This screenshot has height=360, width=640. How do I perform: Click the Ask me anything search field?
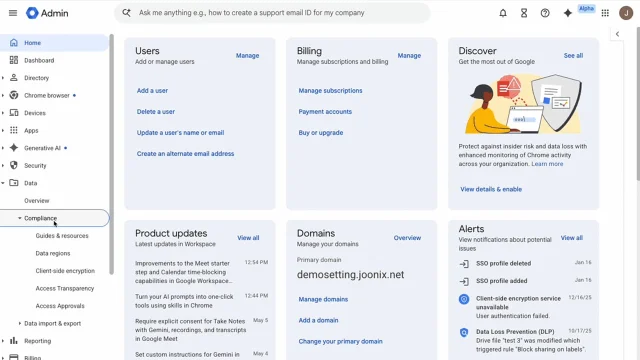tap(272, 13)
